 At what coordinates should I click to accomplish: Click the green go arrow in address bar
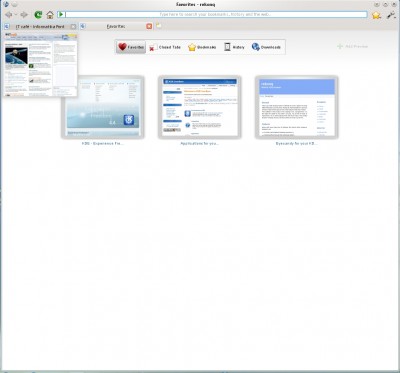click(x=61, y=14)
